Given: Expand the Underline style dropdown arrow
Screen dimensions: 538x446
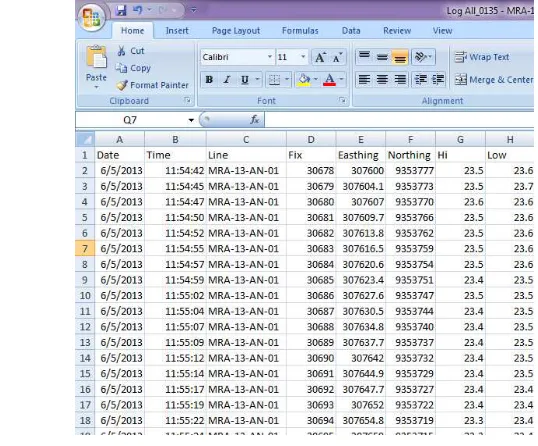Looking at the screenshot, I should [257, 80].
